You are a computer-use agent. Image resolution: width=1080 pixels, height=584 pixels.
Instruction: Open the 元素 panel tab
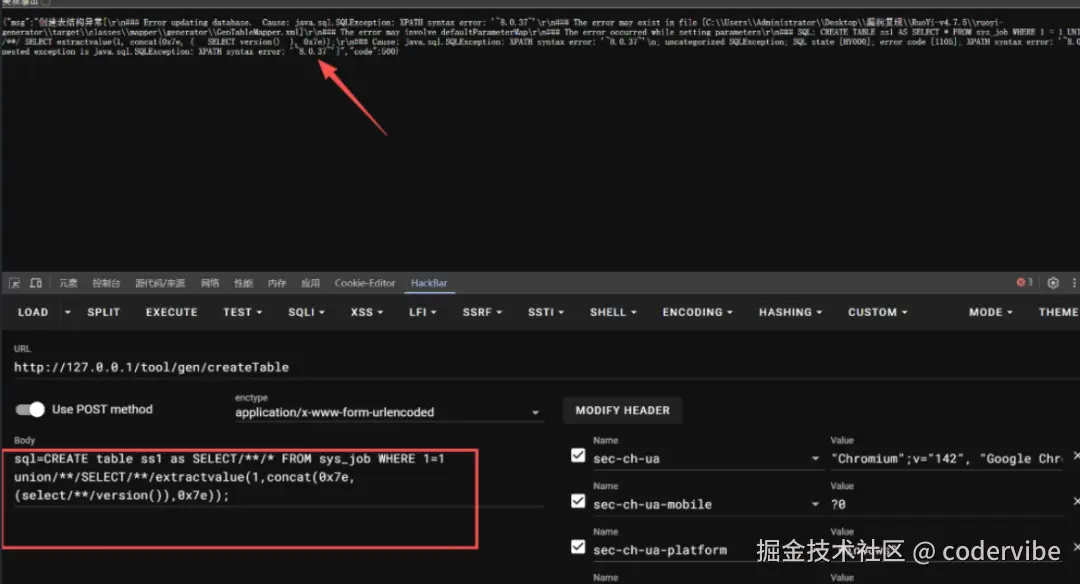click(x=68, y=283)
